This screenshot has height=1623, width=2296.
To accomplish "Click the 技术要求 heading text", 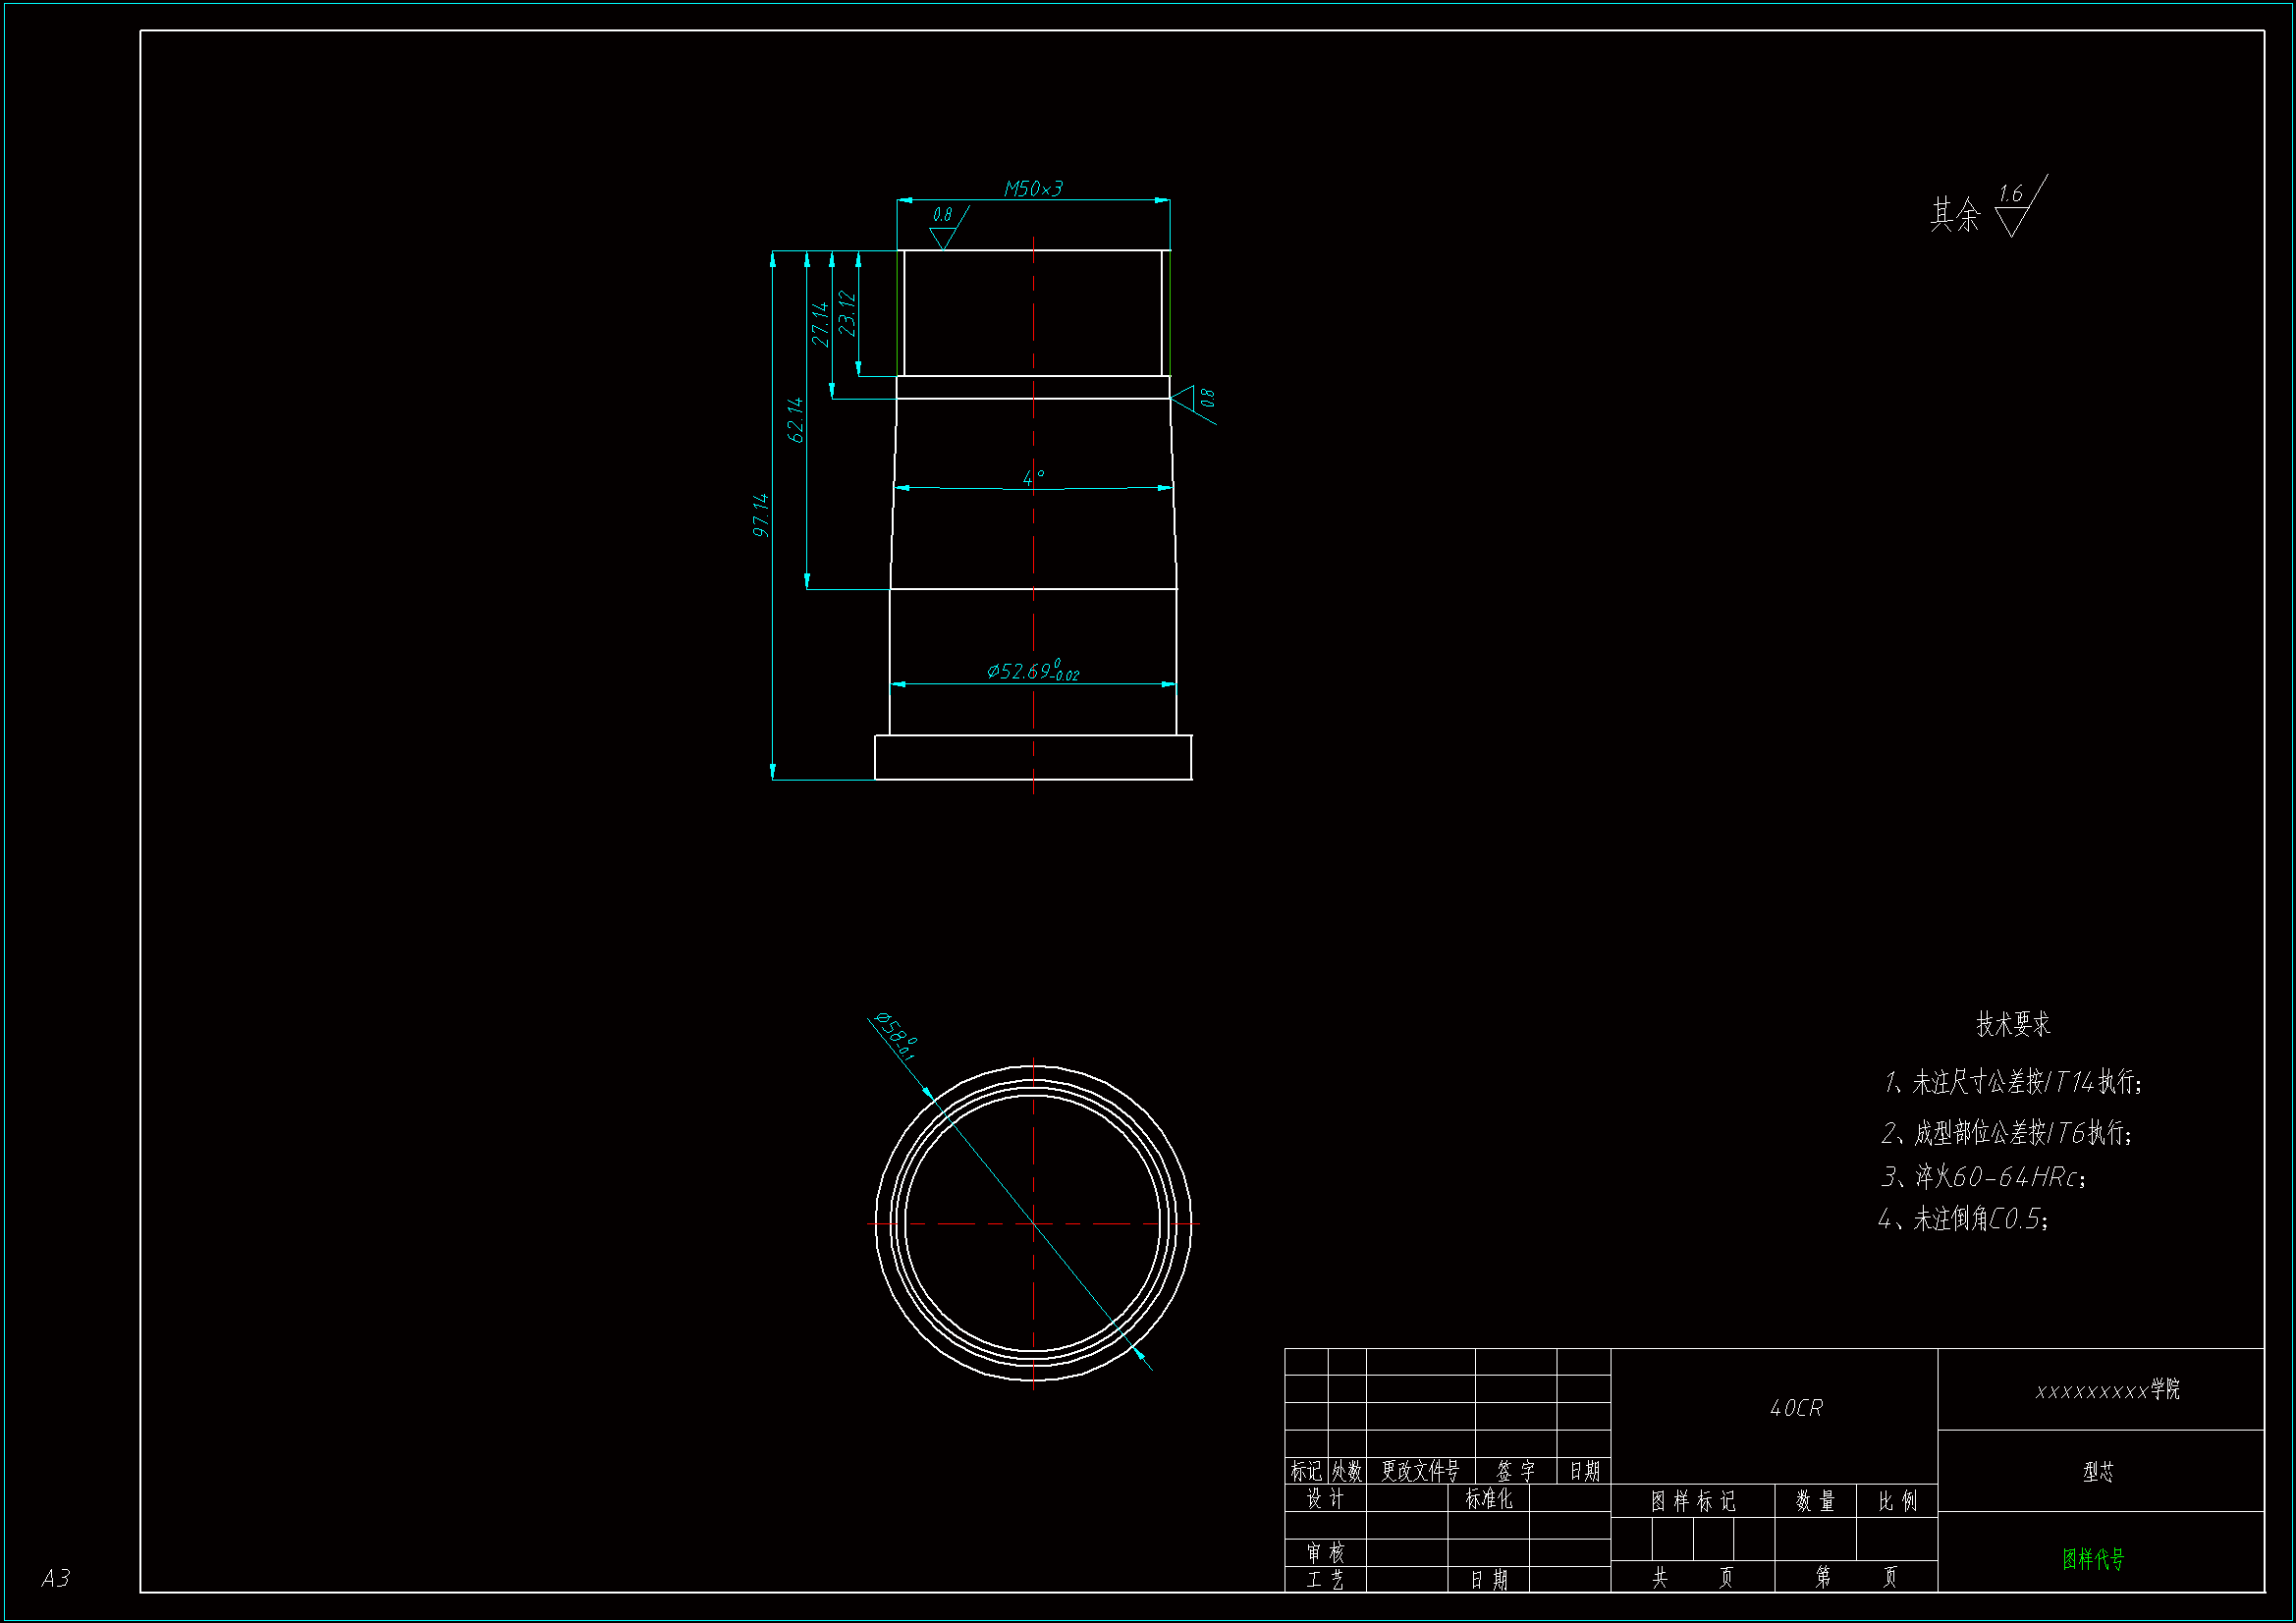I will [x=2013, y=1024].
